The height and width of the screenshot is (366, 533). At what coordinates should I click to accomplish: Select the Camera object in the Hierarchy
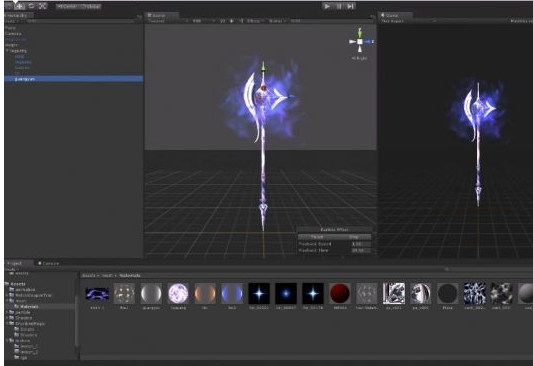click(x=73, y=34)
